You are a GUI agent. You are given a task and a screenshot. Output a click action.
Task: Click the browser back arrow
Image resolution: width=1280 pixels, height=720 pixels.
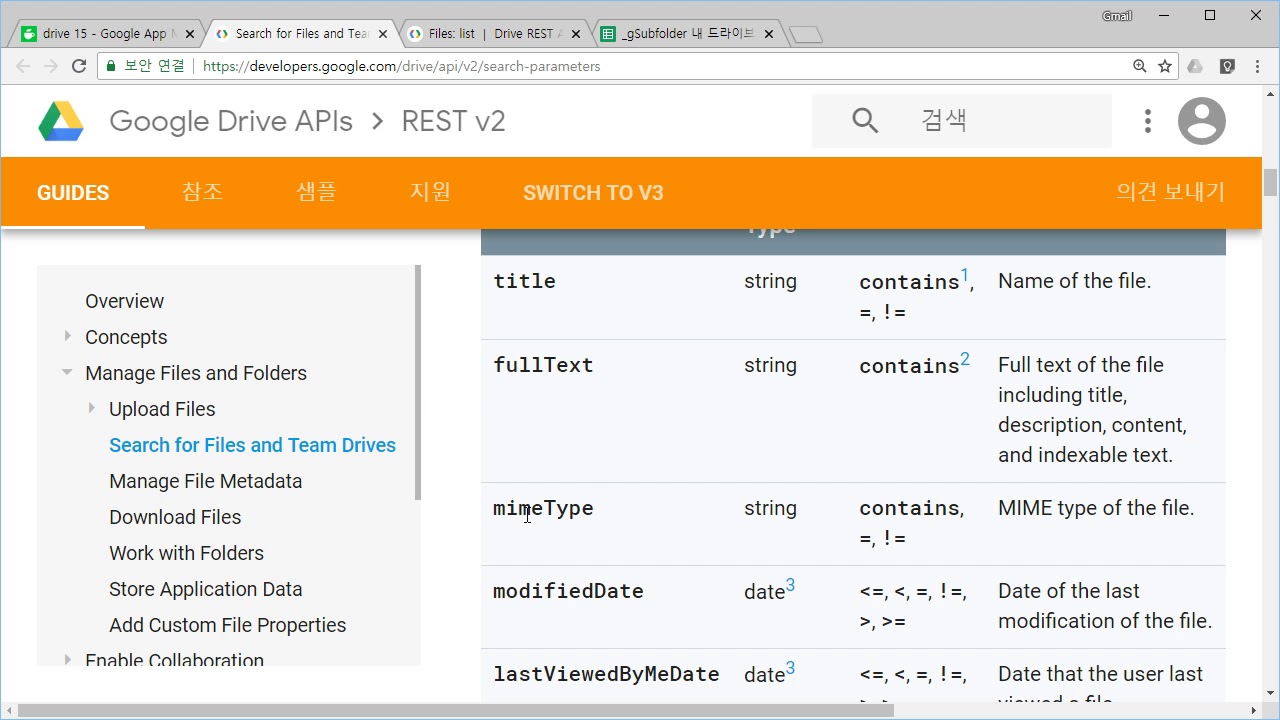pos(23,66)
